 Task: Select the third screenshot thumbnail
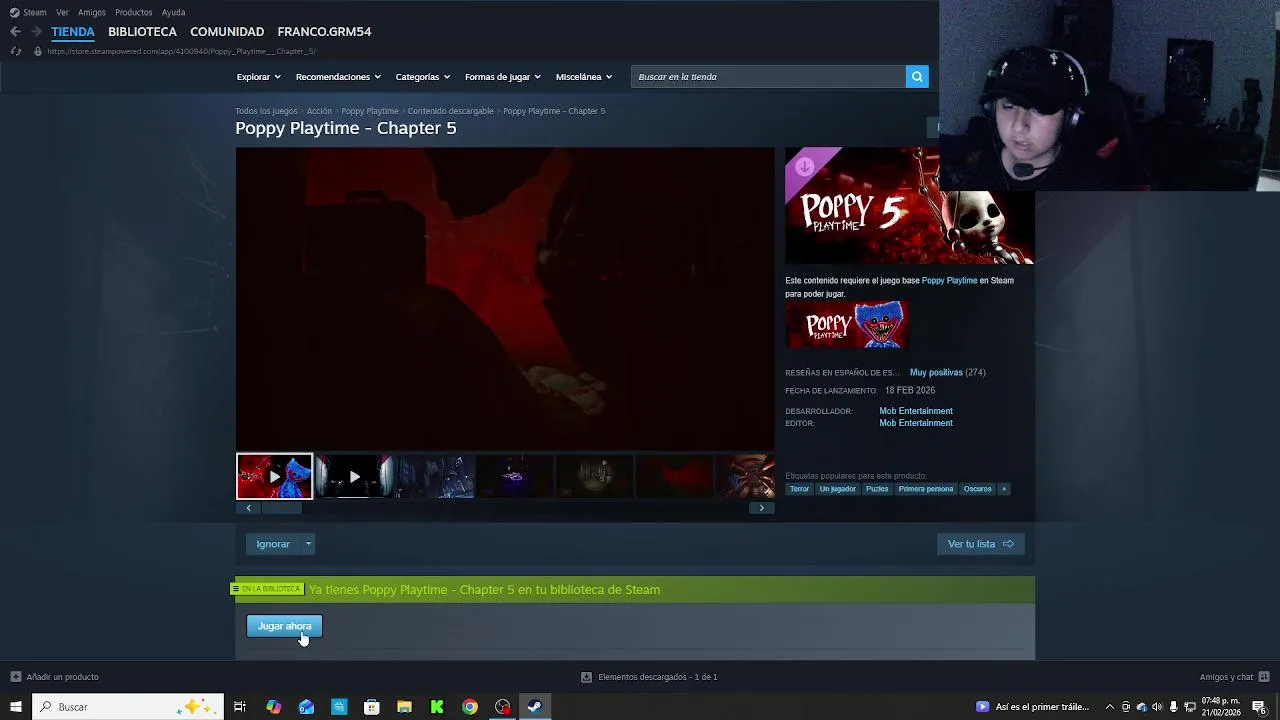(x=434, y=477)
